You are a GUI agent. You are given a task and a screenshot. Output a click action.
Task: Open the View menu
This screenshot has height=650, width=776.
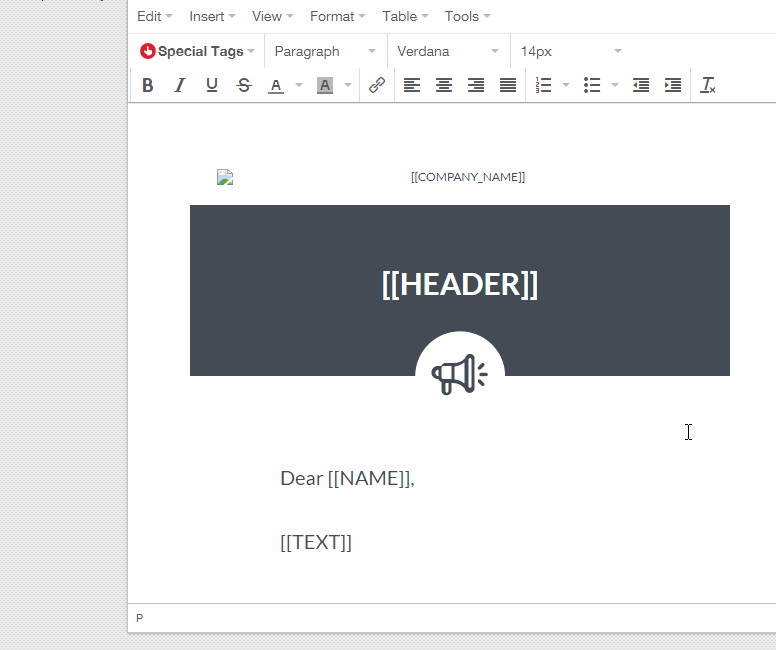click(x=272, y=16)
